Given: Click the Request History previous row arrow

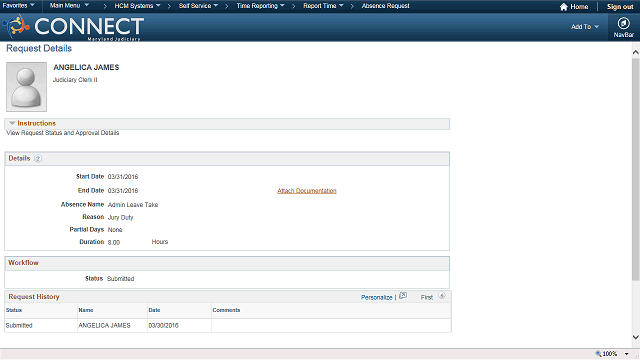Looking at the screenshot, I should (442, 296).
